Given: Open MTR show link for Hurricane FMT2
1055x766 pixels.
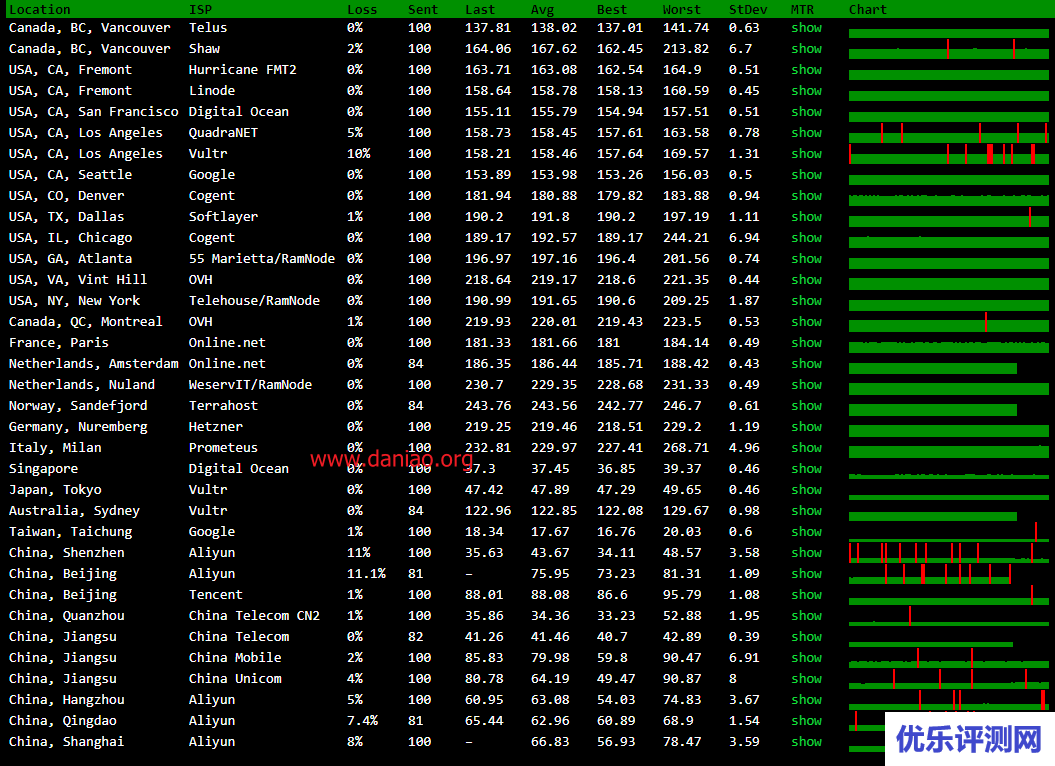Looking at the screenshot, I should [x=806, y=69].
